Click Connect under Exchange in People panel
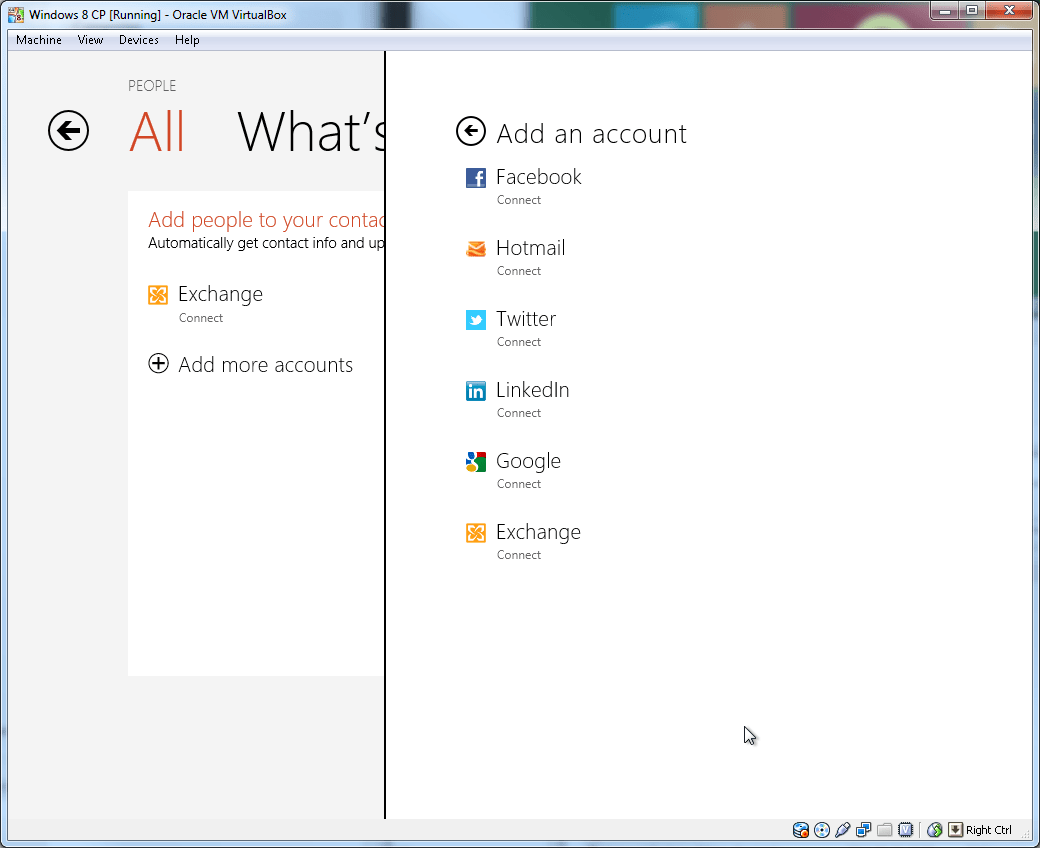Image resolution: width=1040 pixels, height=848 pixels. pyautogui.click(x=201, y=318)
